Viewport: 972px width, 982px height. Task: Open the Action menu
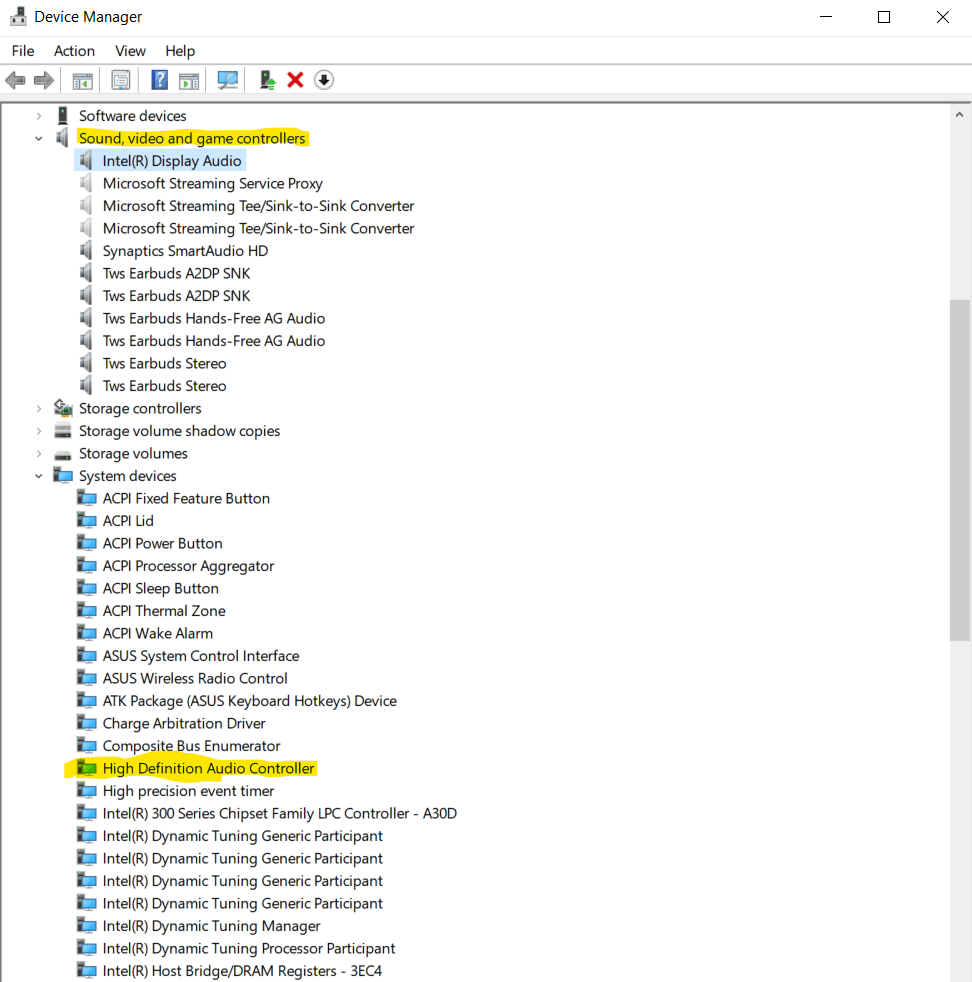74,50
